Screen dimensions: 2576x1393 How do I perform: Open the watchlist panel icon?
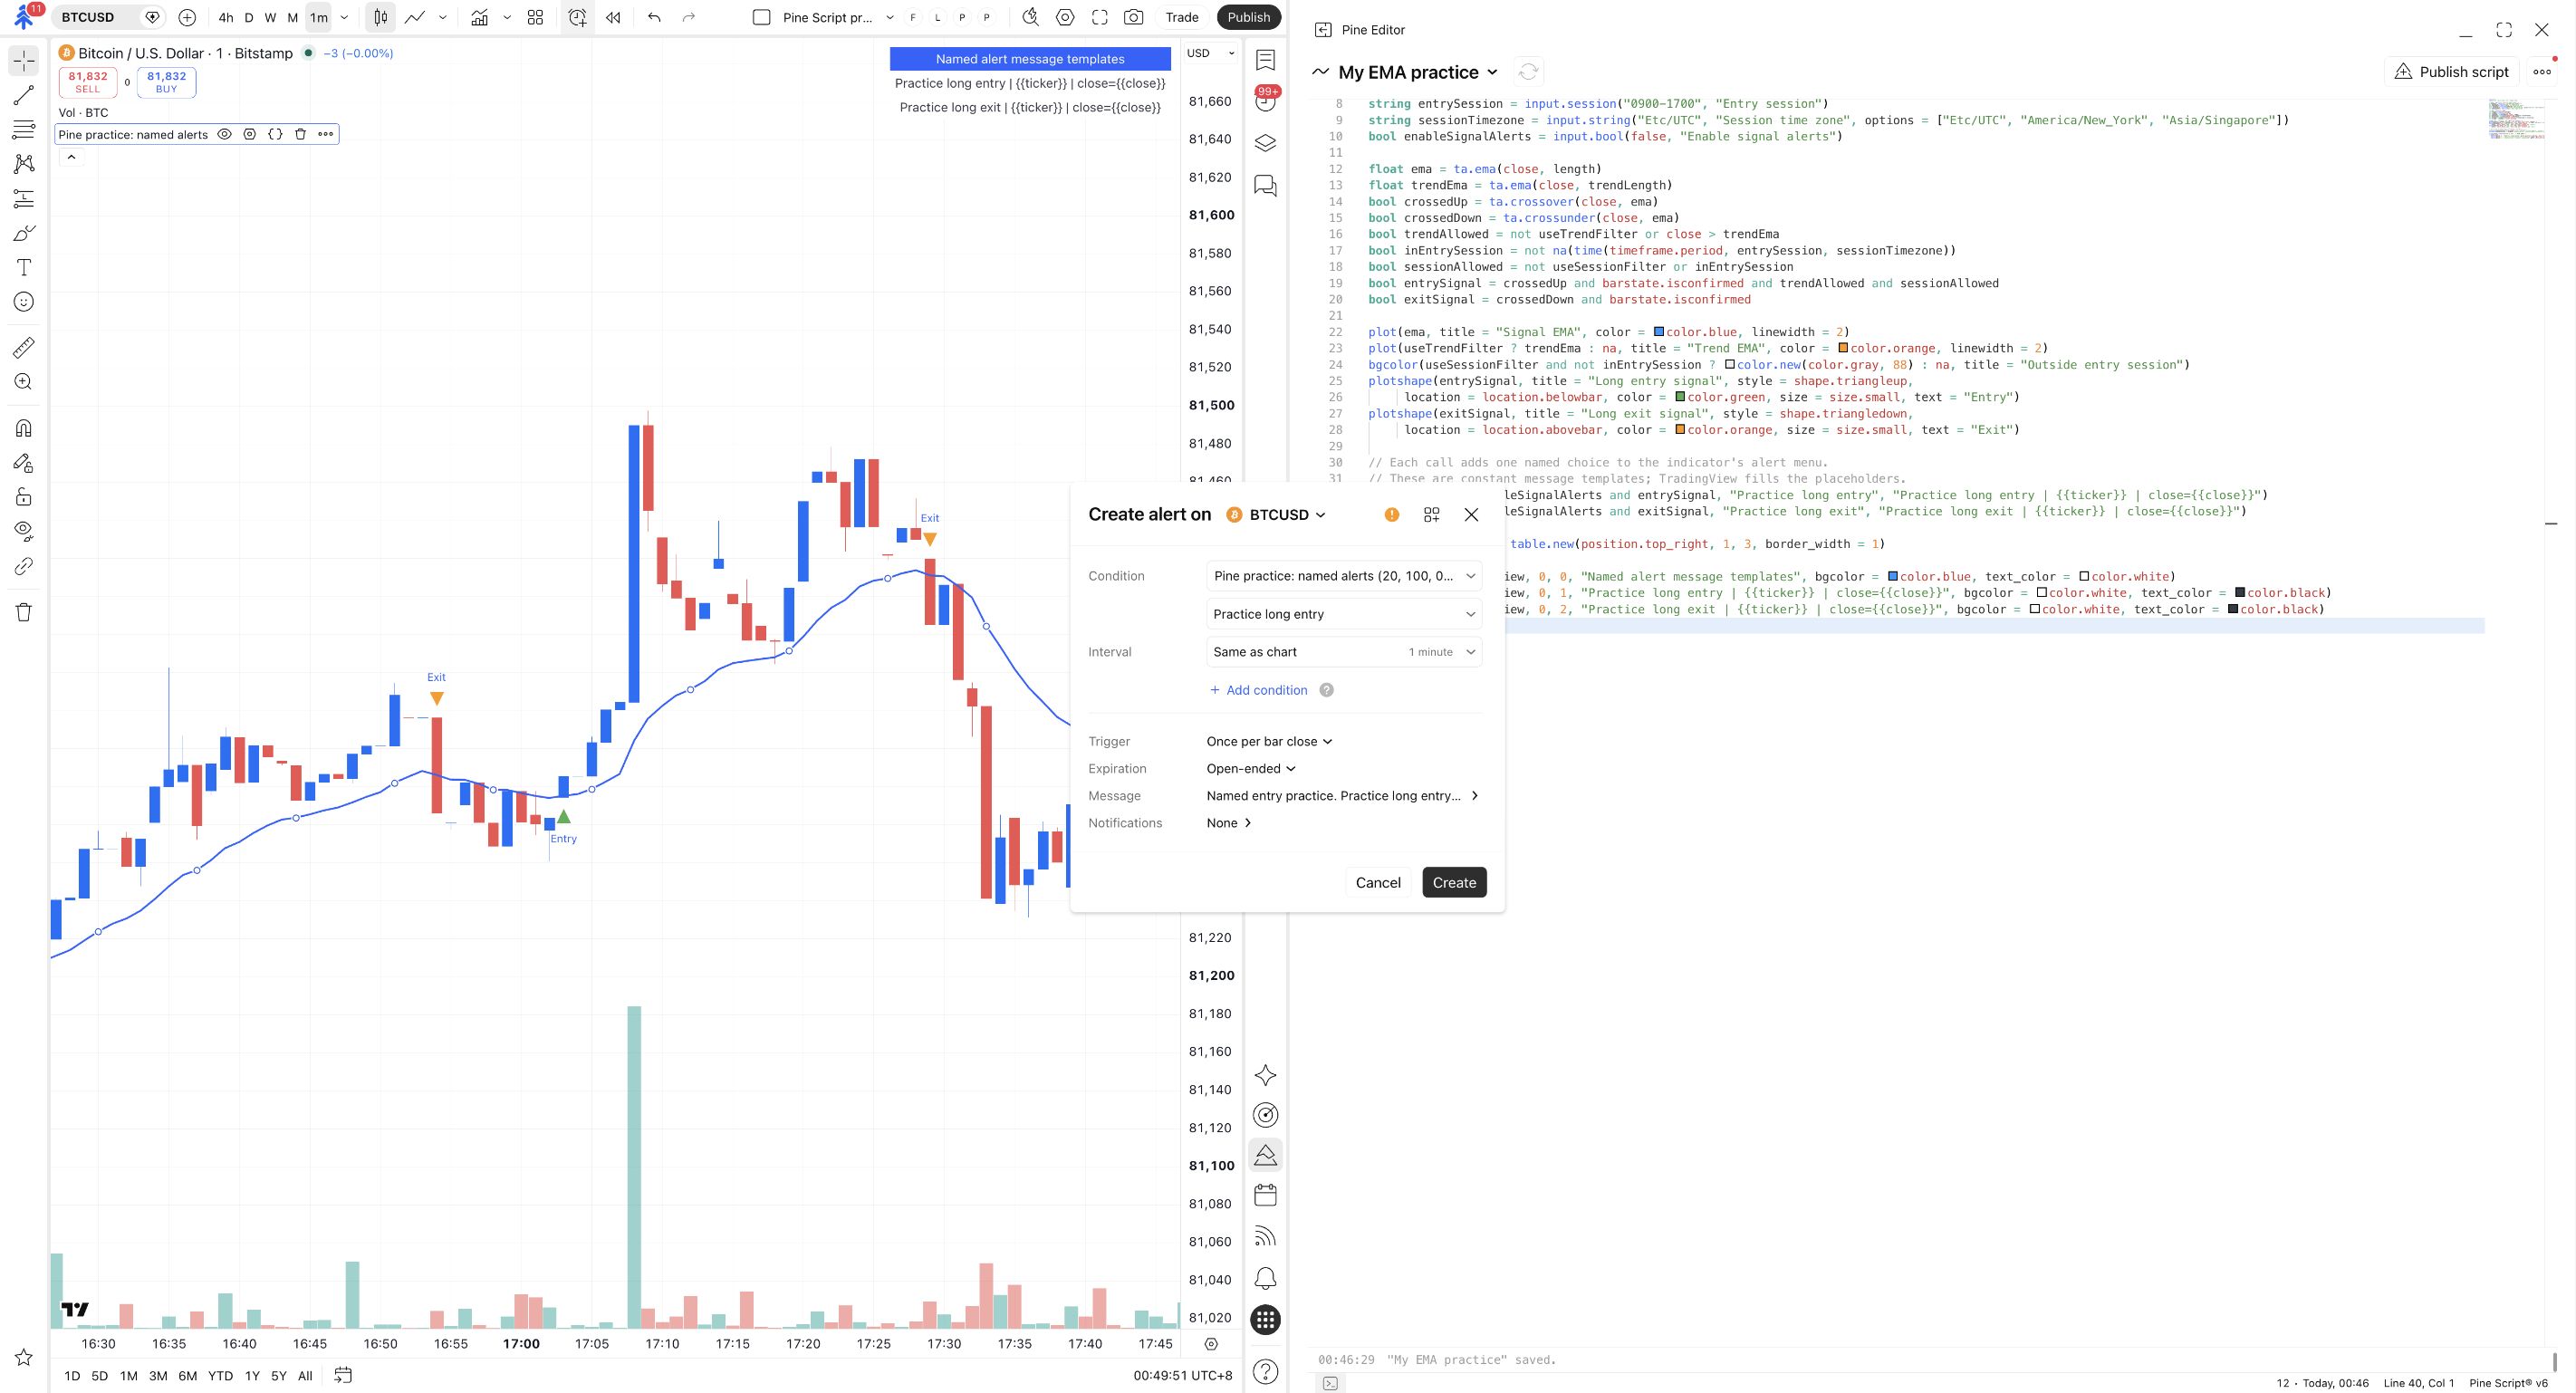[x=1265, y=60]
